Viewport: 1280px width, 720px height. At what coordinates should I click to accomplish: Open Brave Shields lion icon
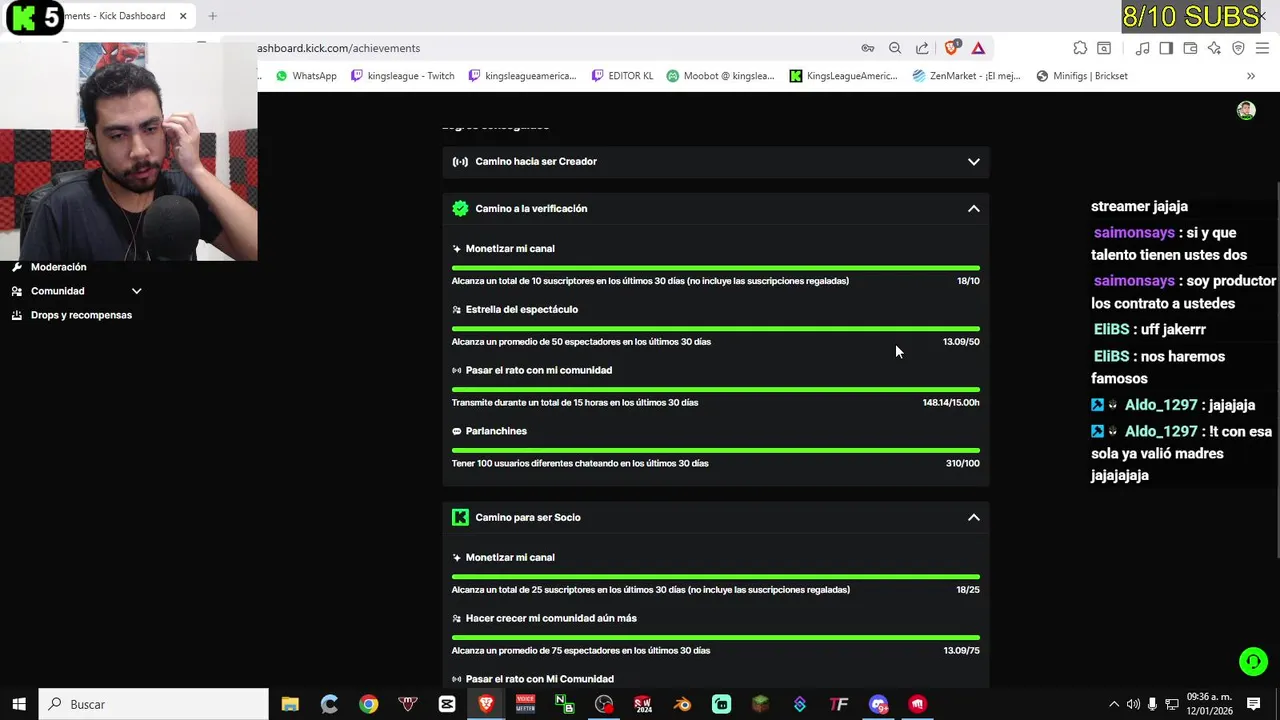coord(951,47)
